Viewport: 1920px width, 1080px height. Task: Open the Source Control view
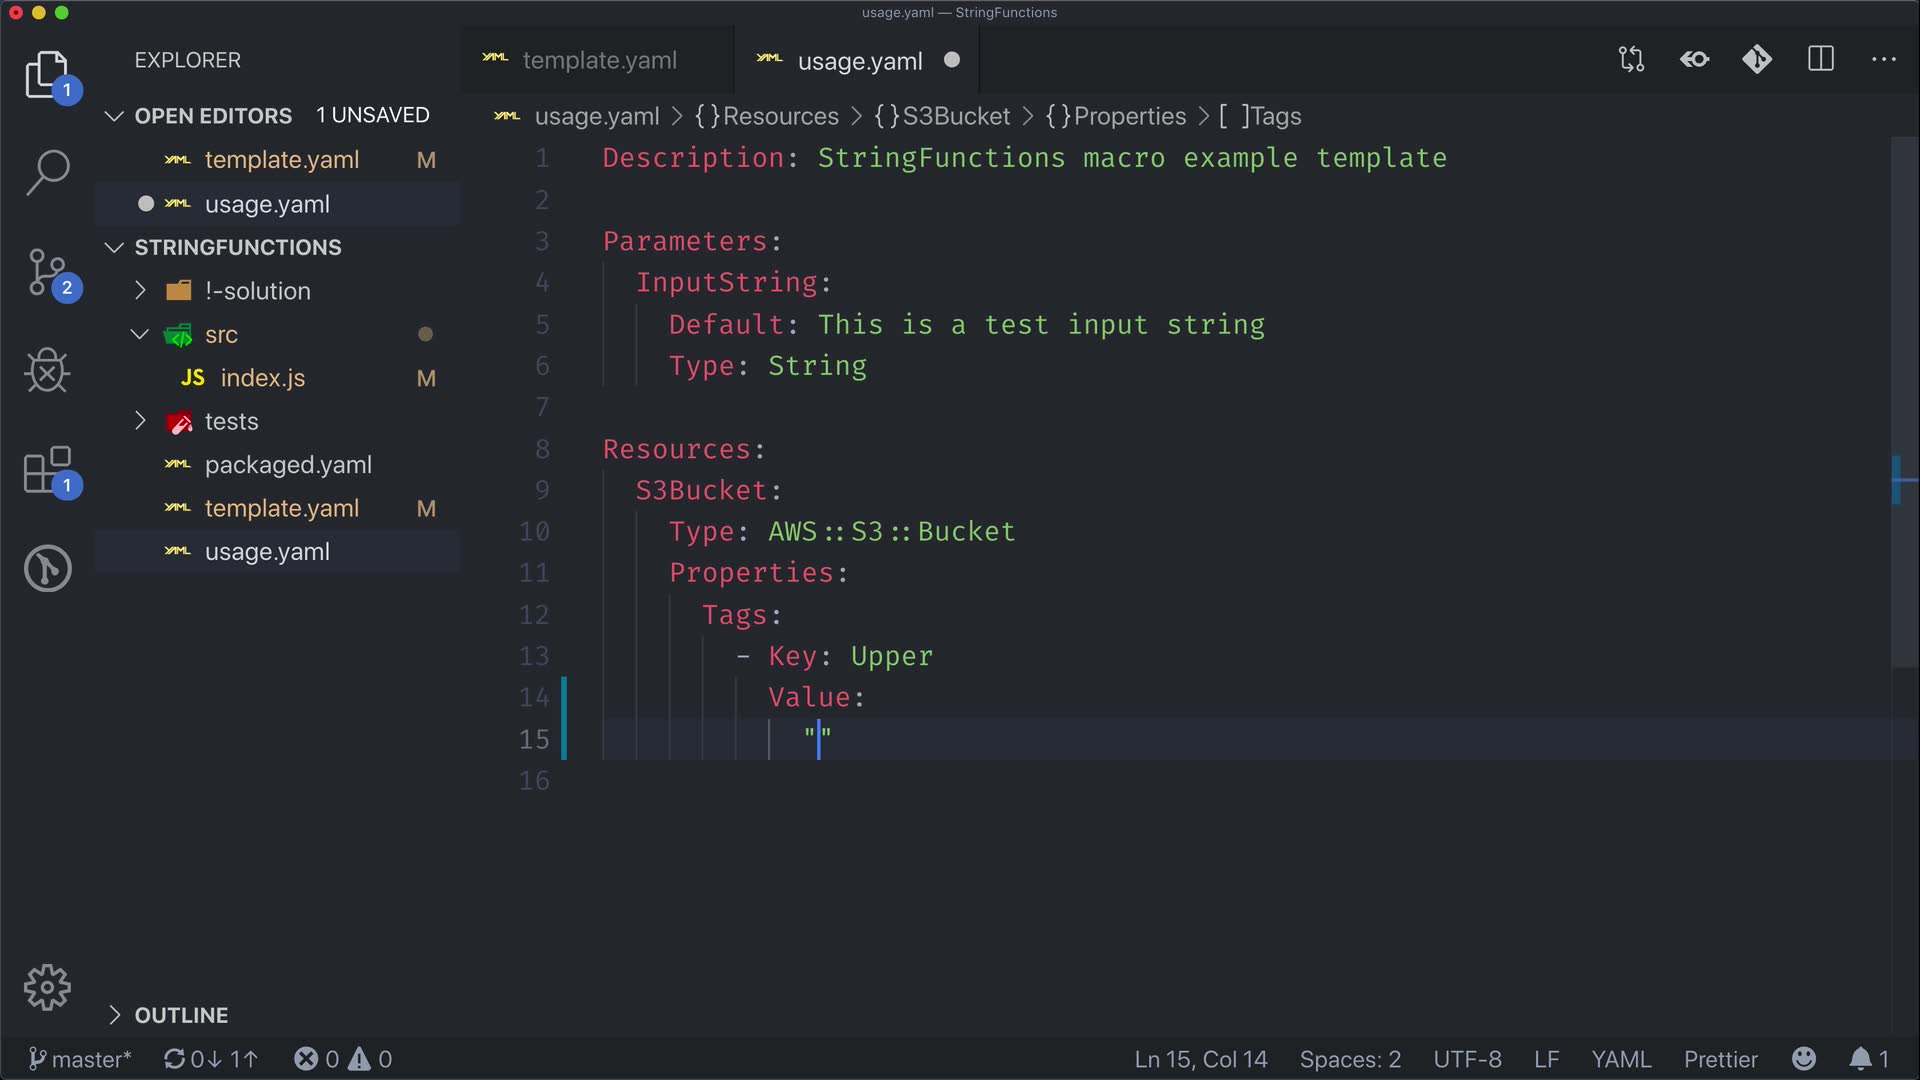tap(47, 272)
